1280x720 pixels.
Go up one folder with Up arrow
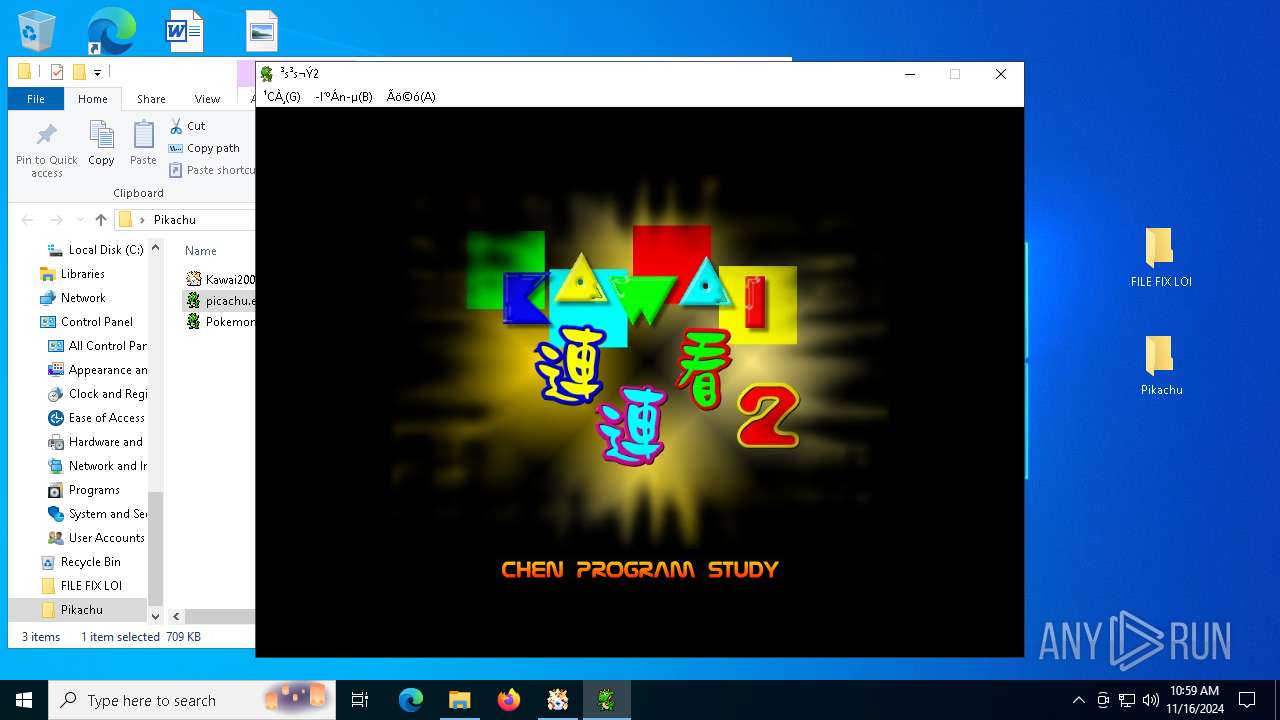click(100, 220)
